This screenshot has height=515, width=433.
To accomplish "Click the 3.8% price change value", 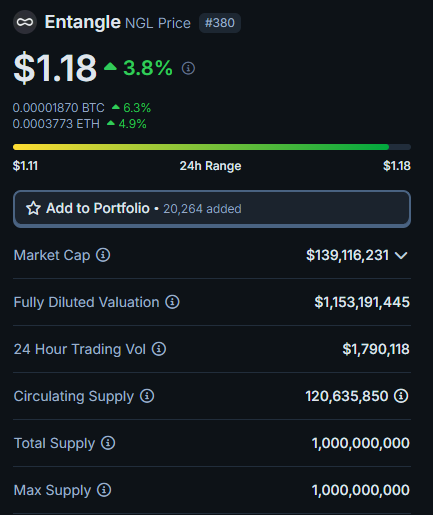I will click(x=148, y=68).
